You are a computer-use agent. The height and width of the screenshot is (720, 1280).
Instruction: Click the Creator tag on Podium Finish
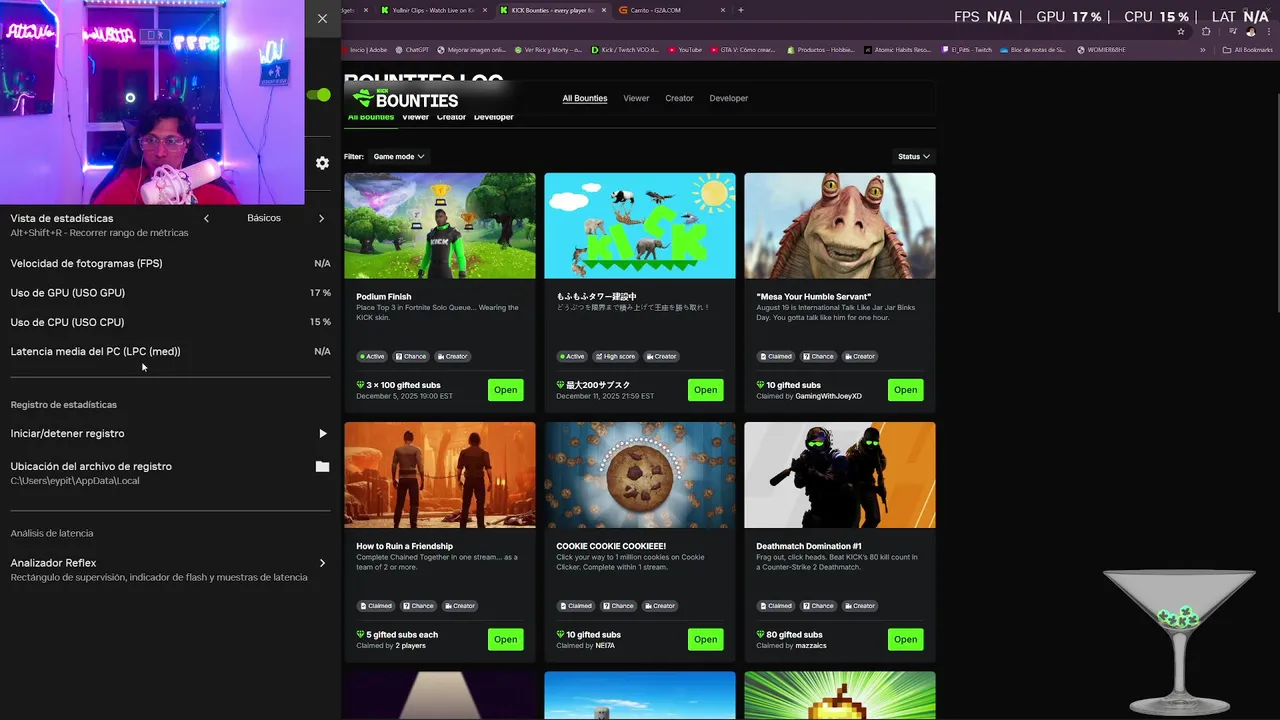click(453, 356)
